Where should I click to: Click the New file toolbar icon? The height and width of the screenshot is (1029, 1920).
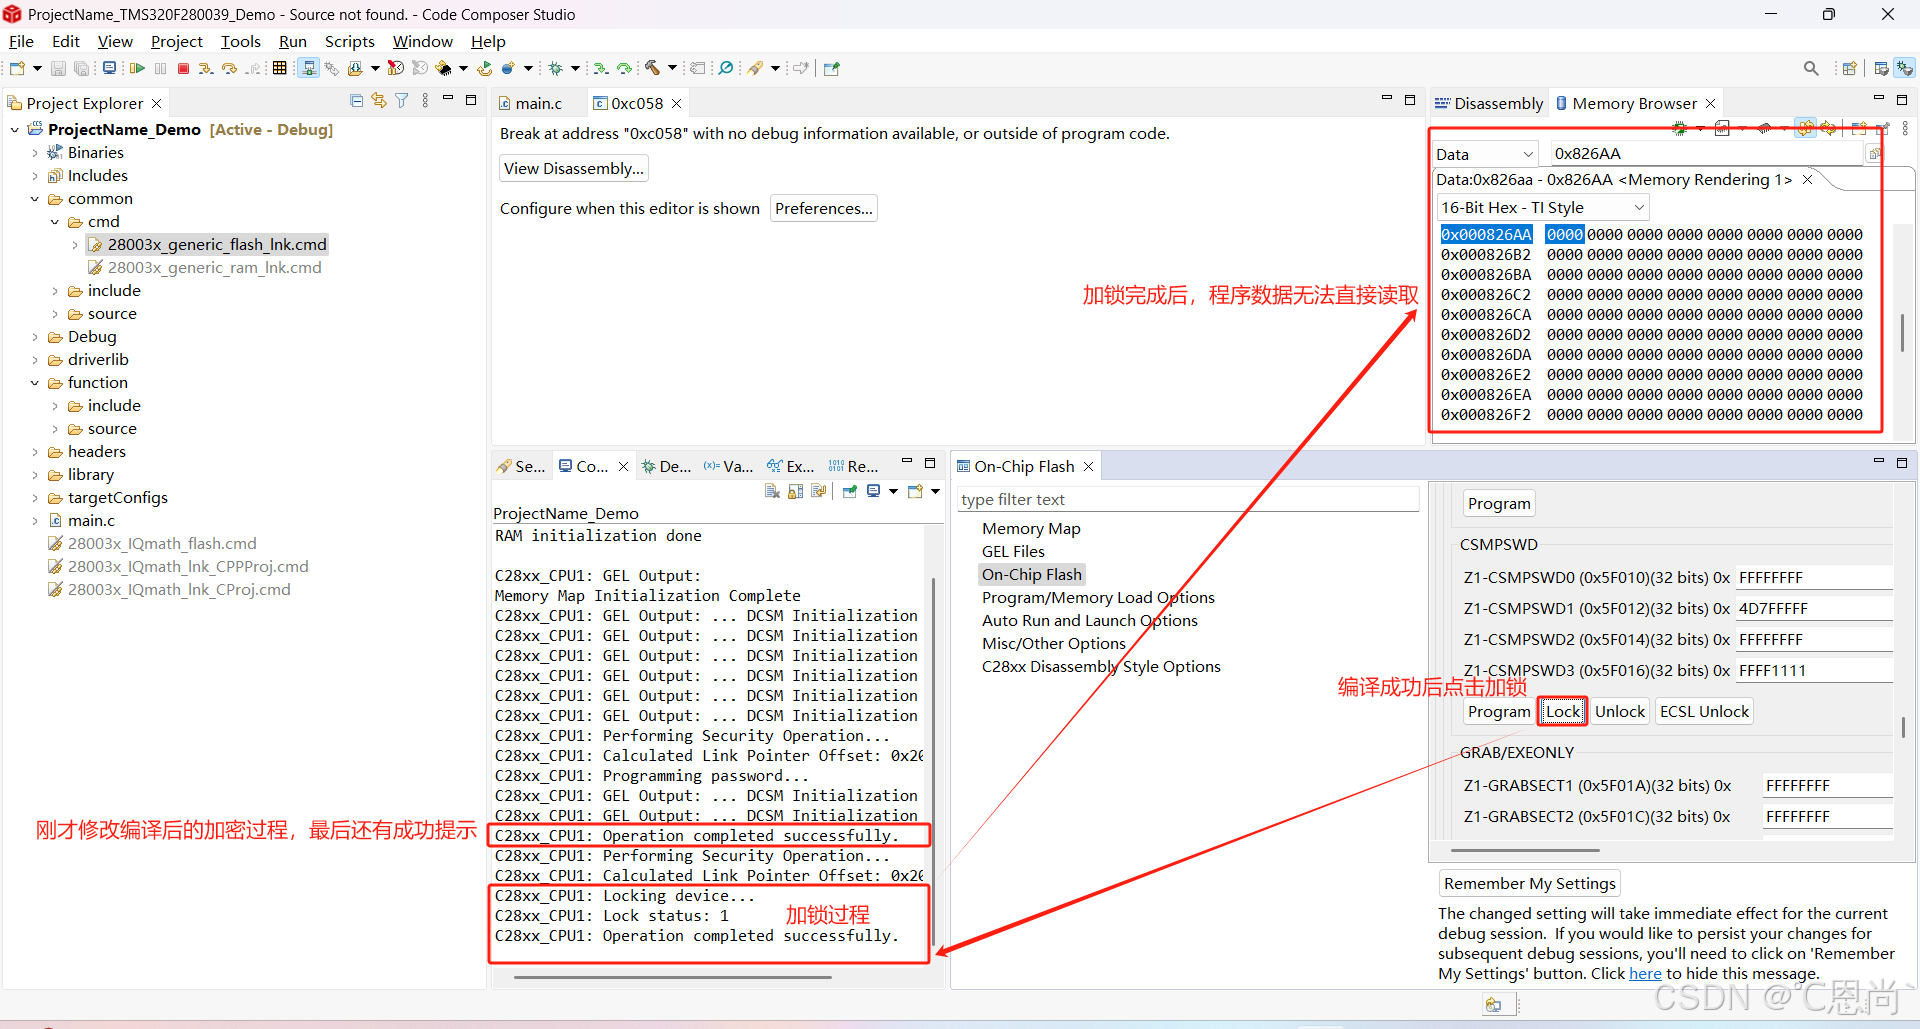(17, 68)
